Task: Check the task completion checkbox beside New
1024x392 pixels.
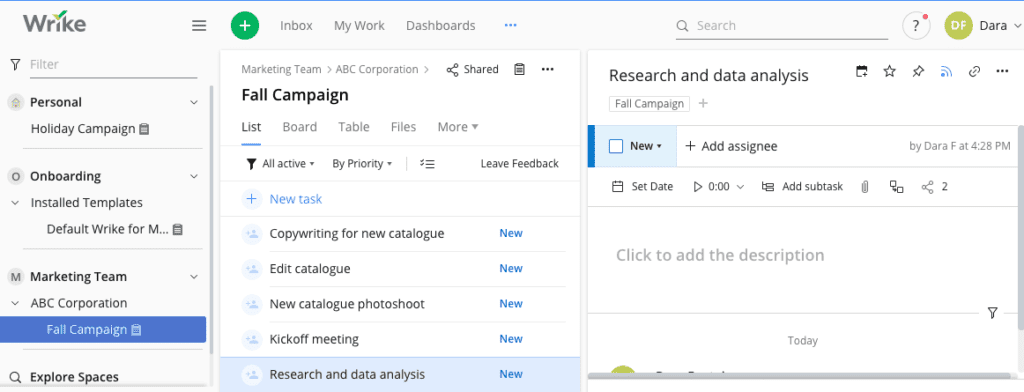Action: 616,146
